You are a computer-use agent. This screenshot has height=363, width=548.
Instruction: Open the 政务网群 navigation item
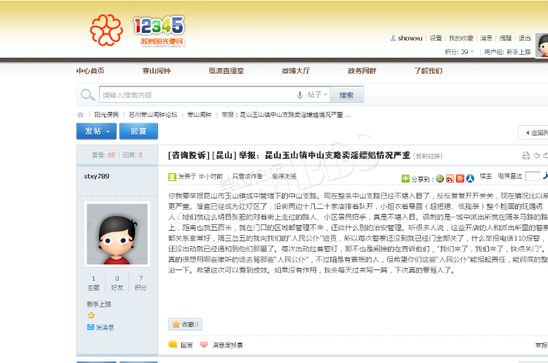(x=362, y=71)
